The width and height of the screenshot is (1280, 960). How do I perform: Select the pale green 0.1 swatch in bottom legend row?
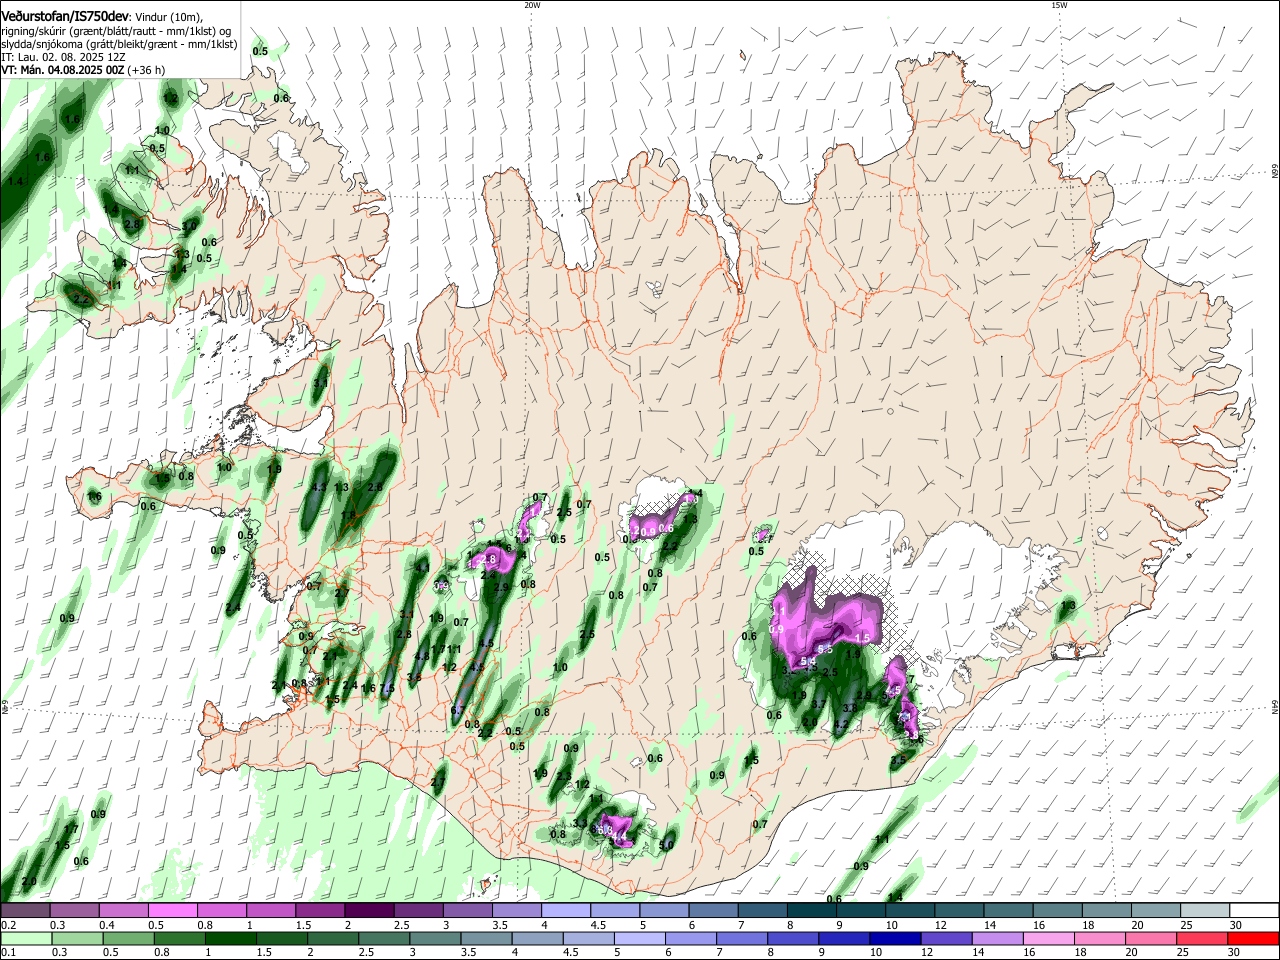tap(25, 938)
